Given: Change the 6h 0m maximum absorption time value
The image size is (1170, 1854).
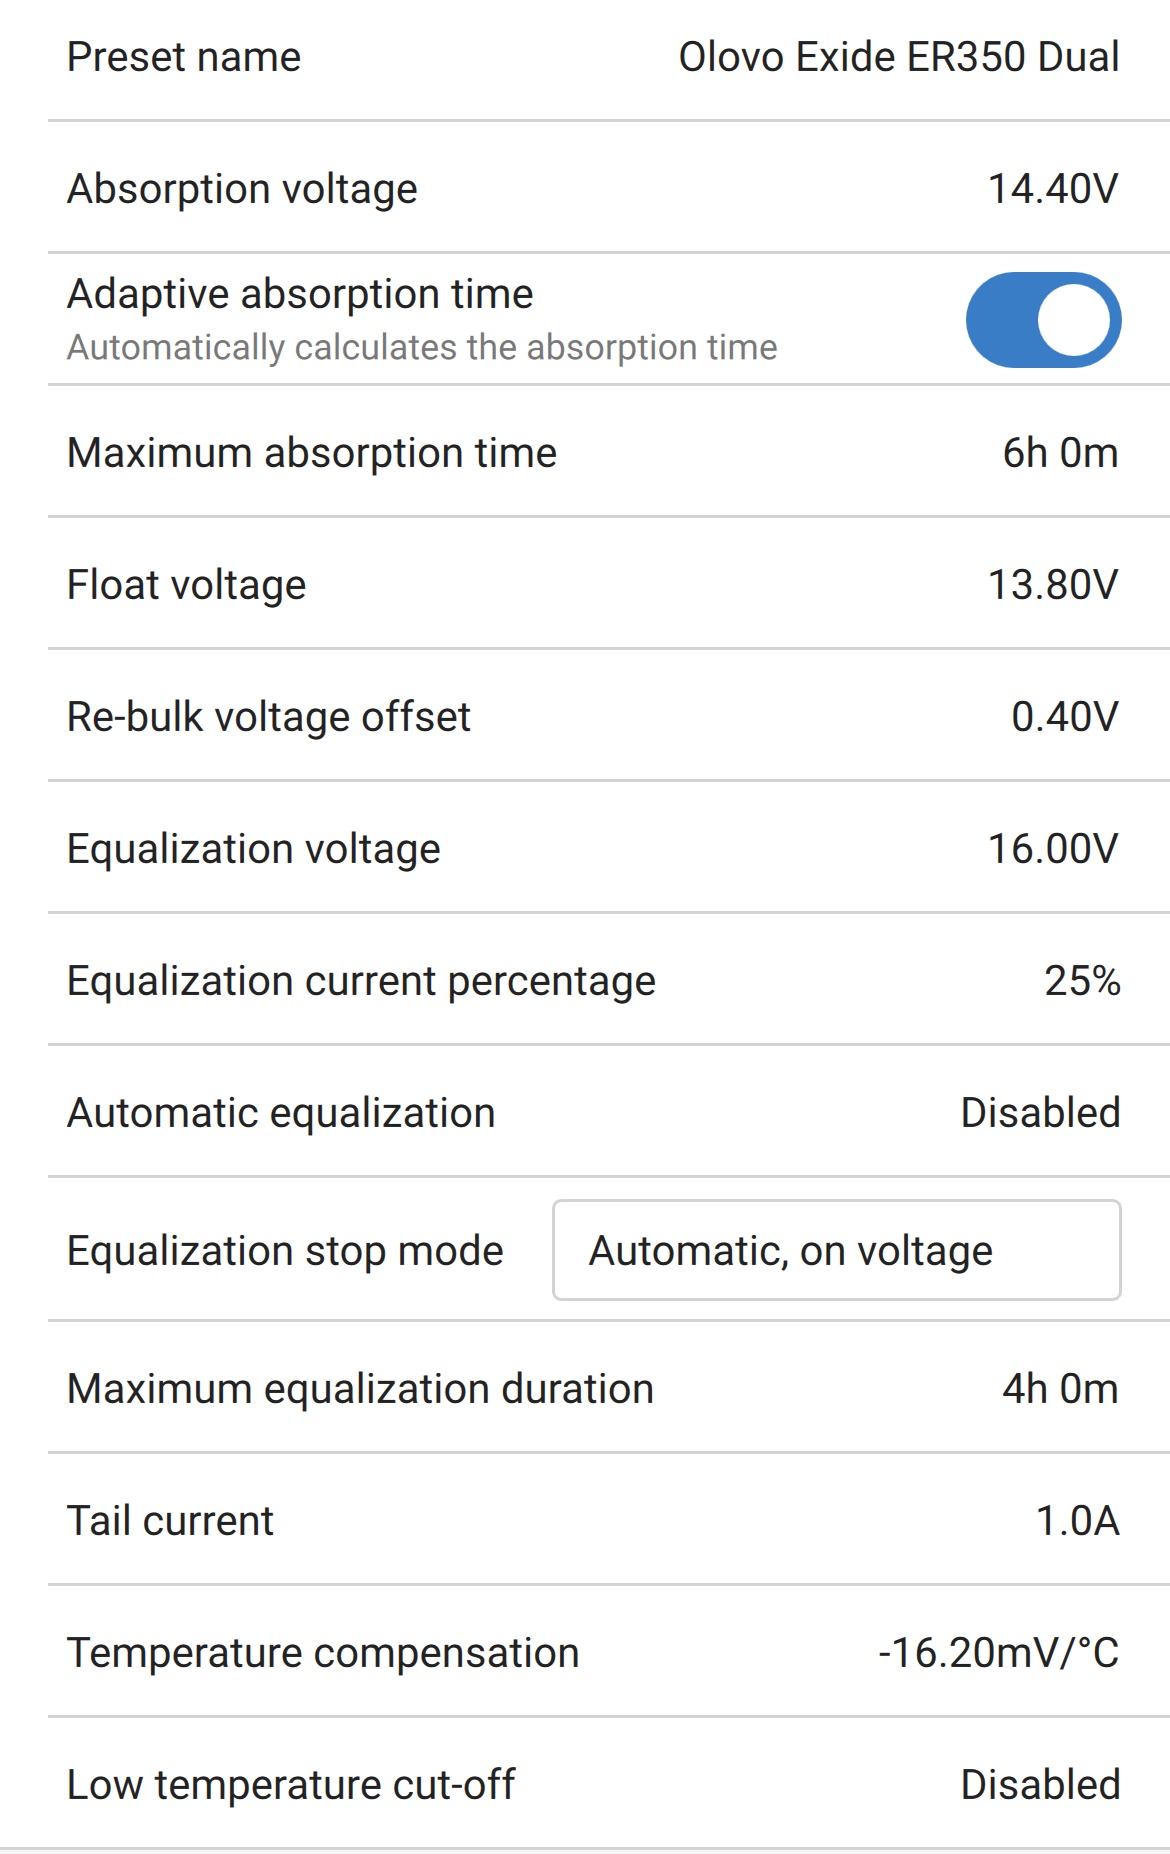Looking at the screenshot, I should click(x=1060, y=453).
